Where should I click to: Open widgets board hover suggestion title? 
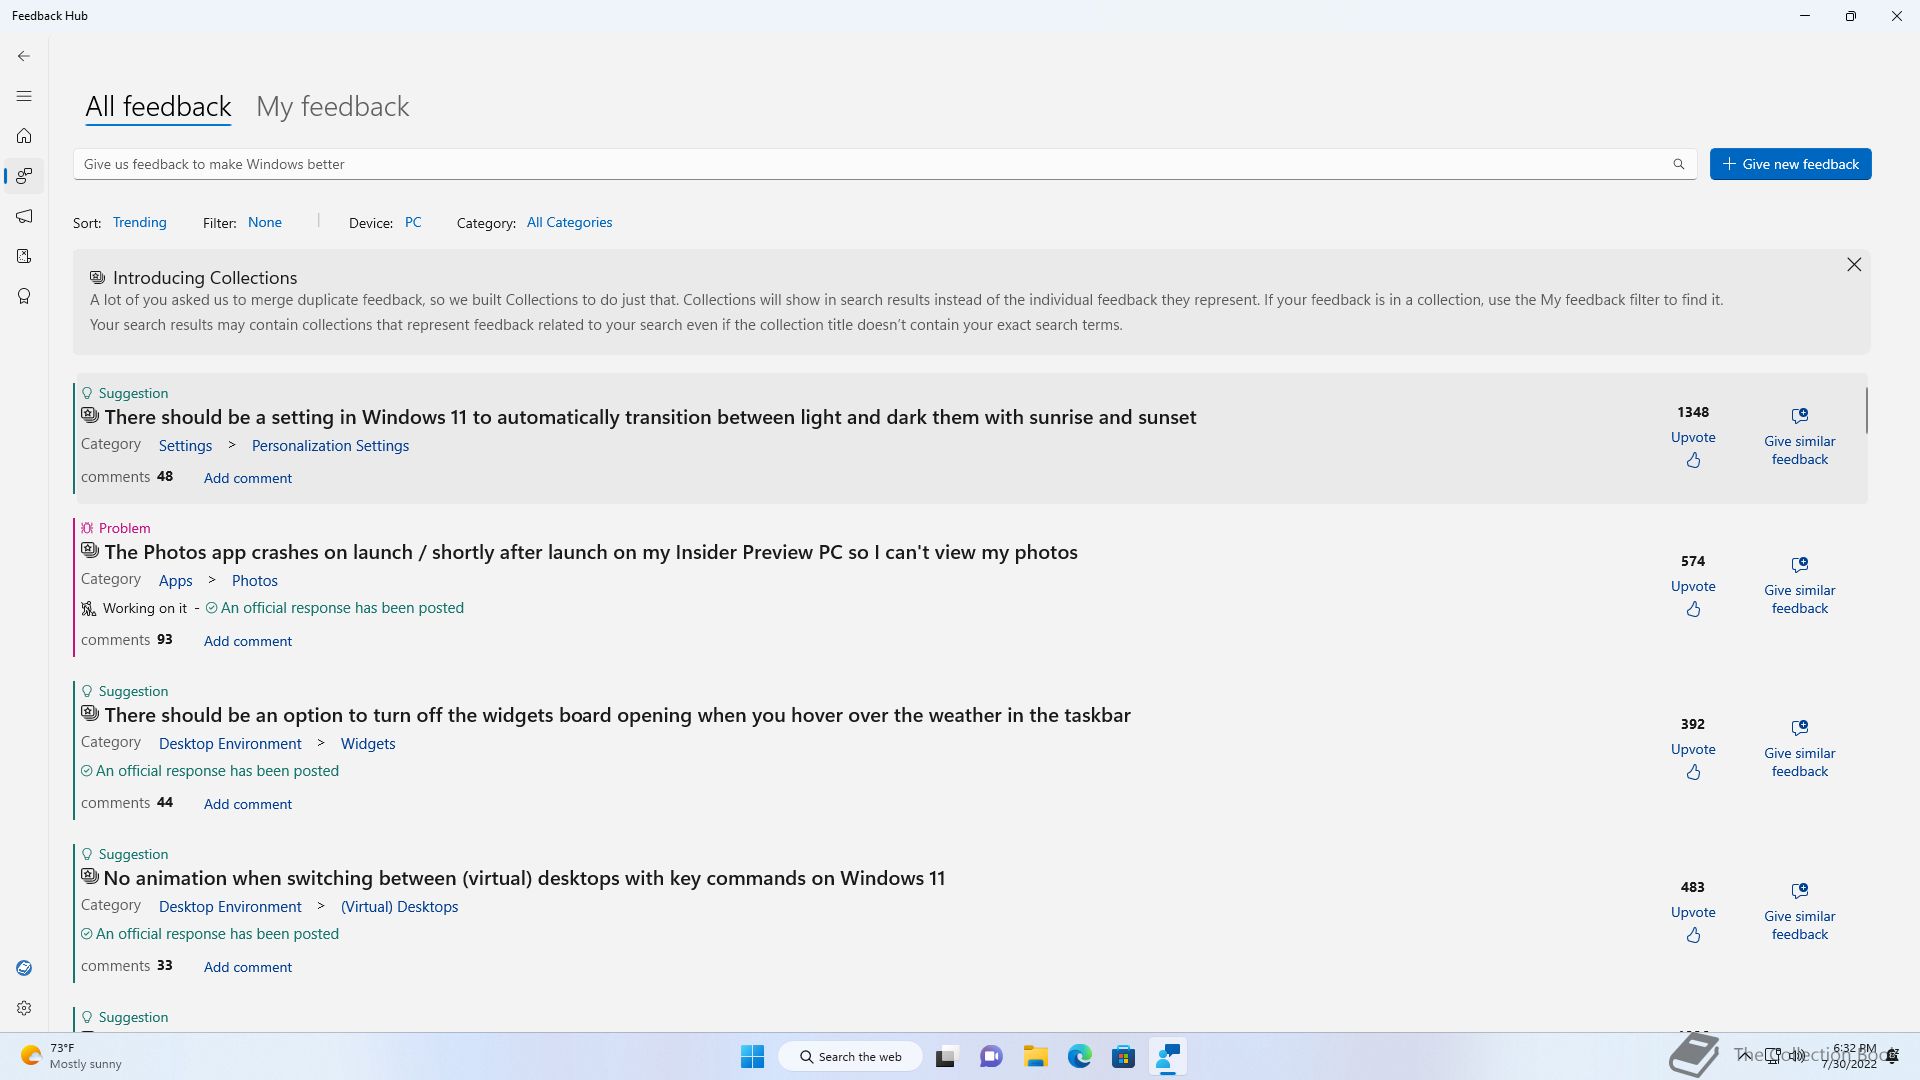click(x=617, y=715)
